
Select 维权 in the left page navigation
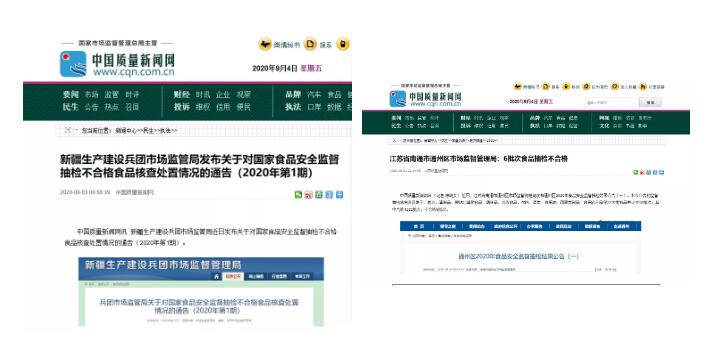pyautogui.click(x=203, y=107)
